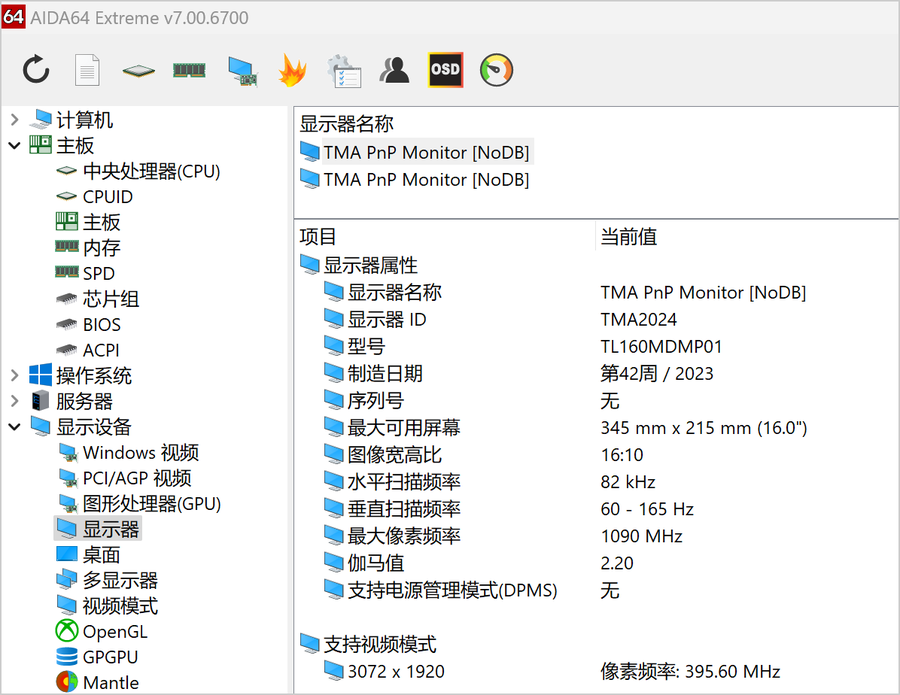Click the 显示器属性 group row
The height and width of the screenshot is (695, 900).
coord(370,265)
